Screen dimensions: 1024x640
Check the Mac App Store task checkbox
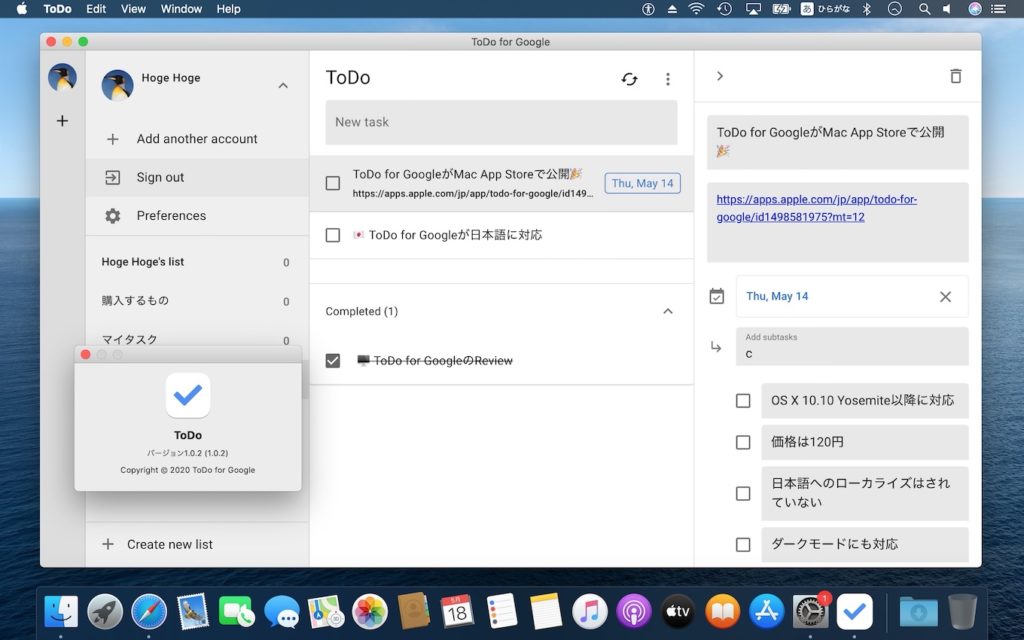333,183
